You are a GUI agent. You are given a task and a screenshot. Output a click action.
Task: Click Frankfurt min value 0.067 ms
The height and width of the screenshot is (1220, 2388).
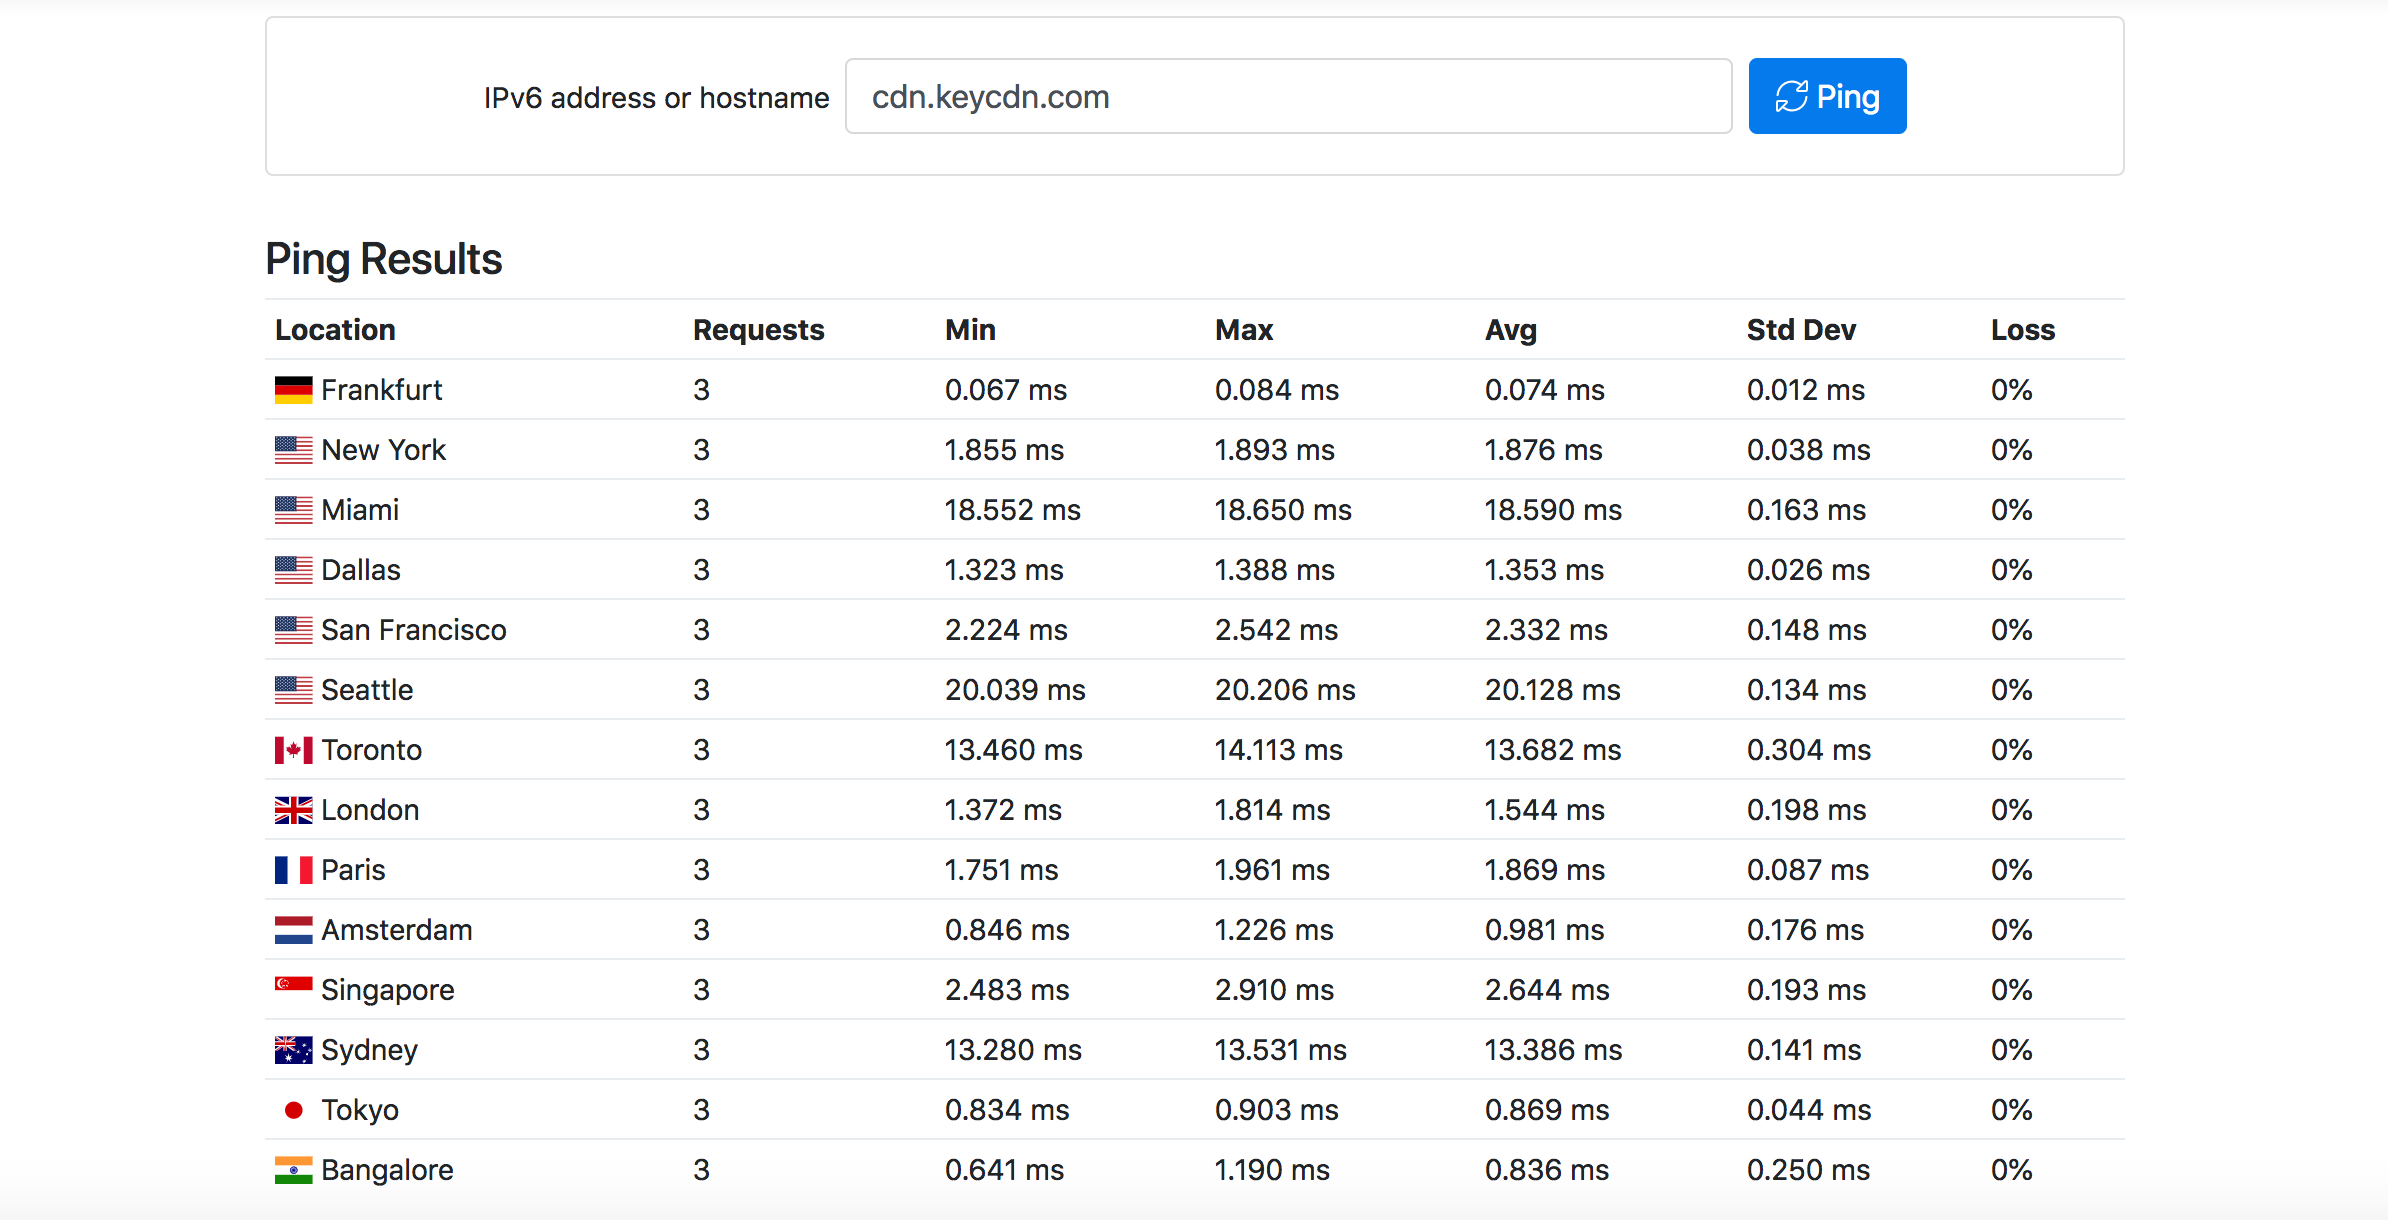(1006, 390)
